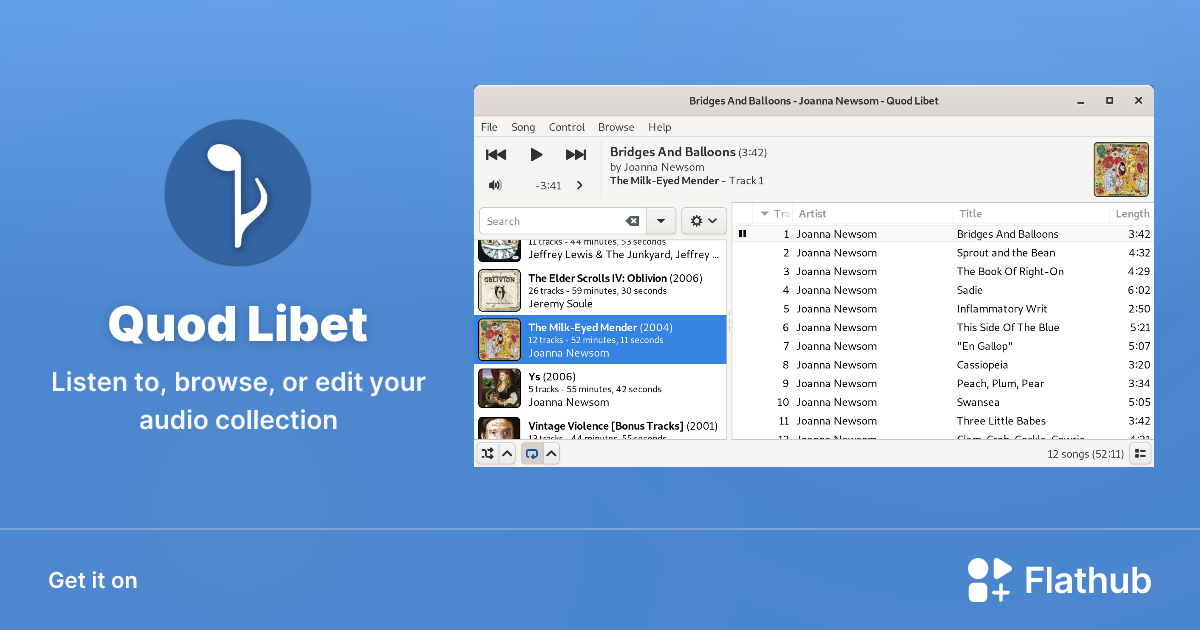Open the Control menu

point(566,127)
